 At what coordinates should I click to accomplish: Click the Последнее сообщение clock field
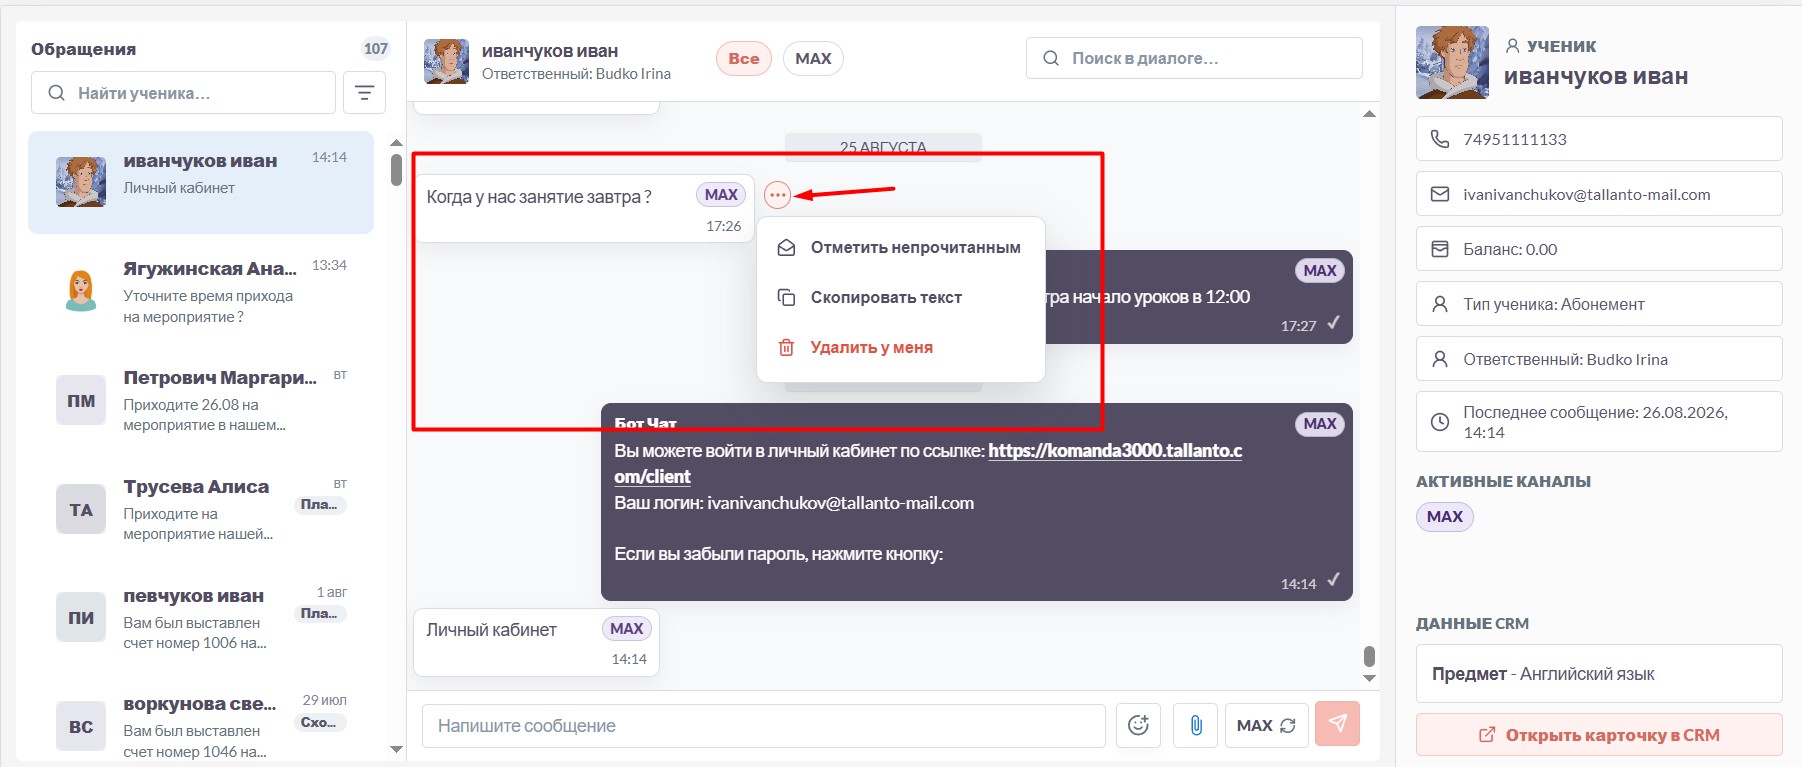(x=1599, y=422)
